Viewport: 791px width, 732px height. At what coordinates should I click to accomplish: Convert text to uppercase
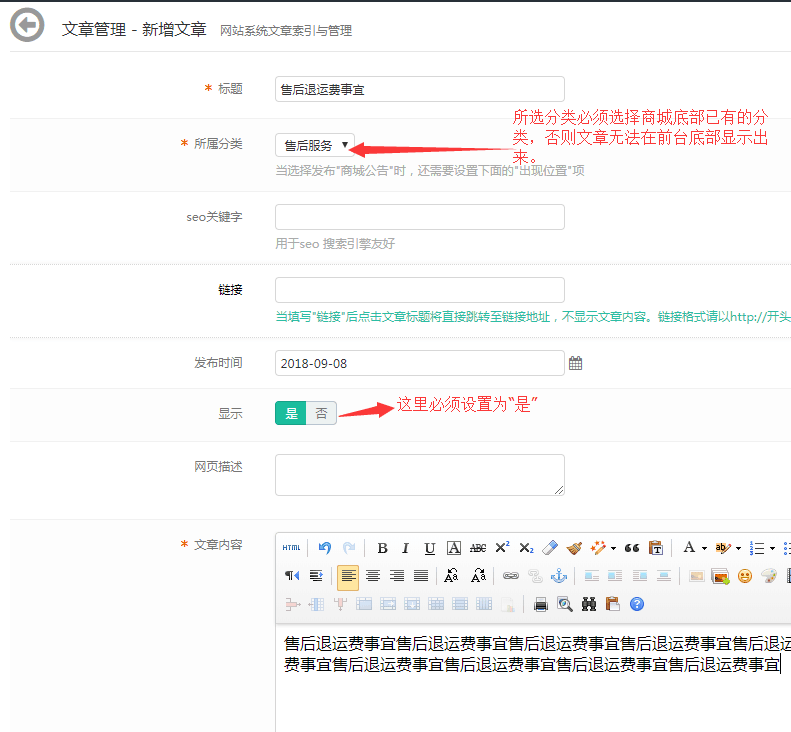pyautogui.click(x=451, y=576)
